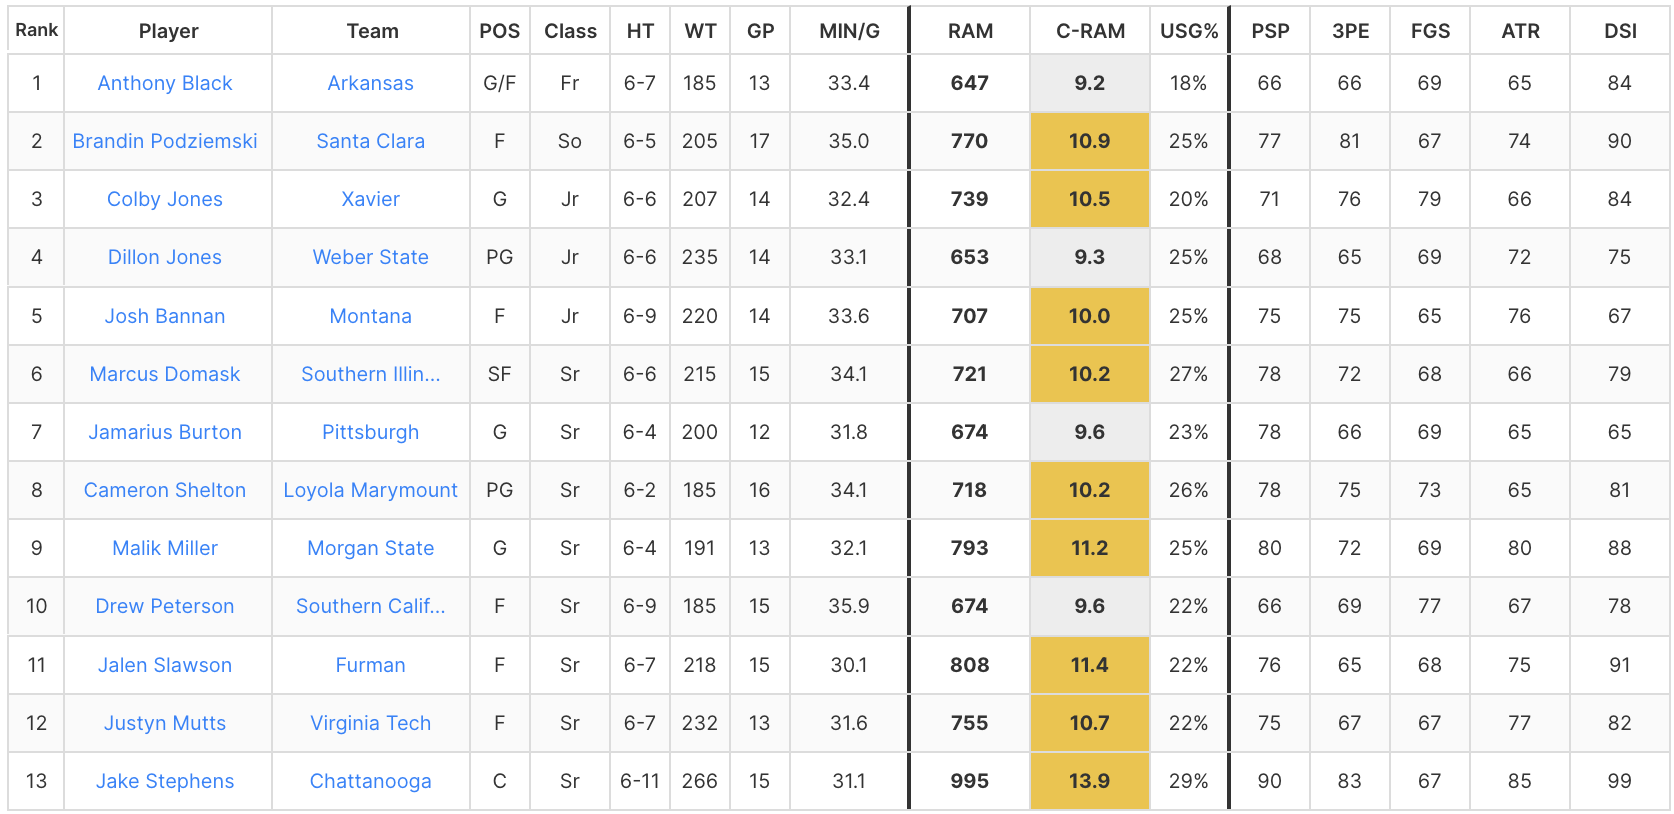Click the USG% column header
Screen dimensions: 1674x814
(1189, 31)
